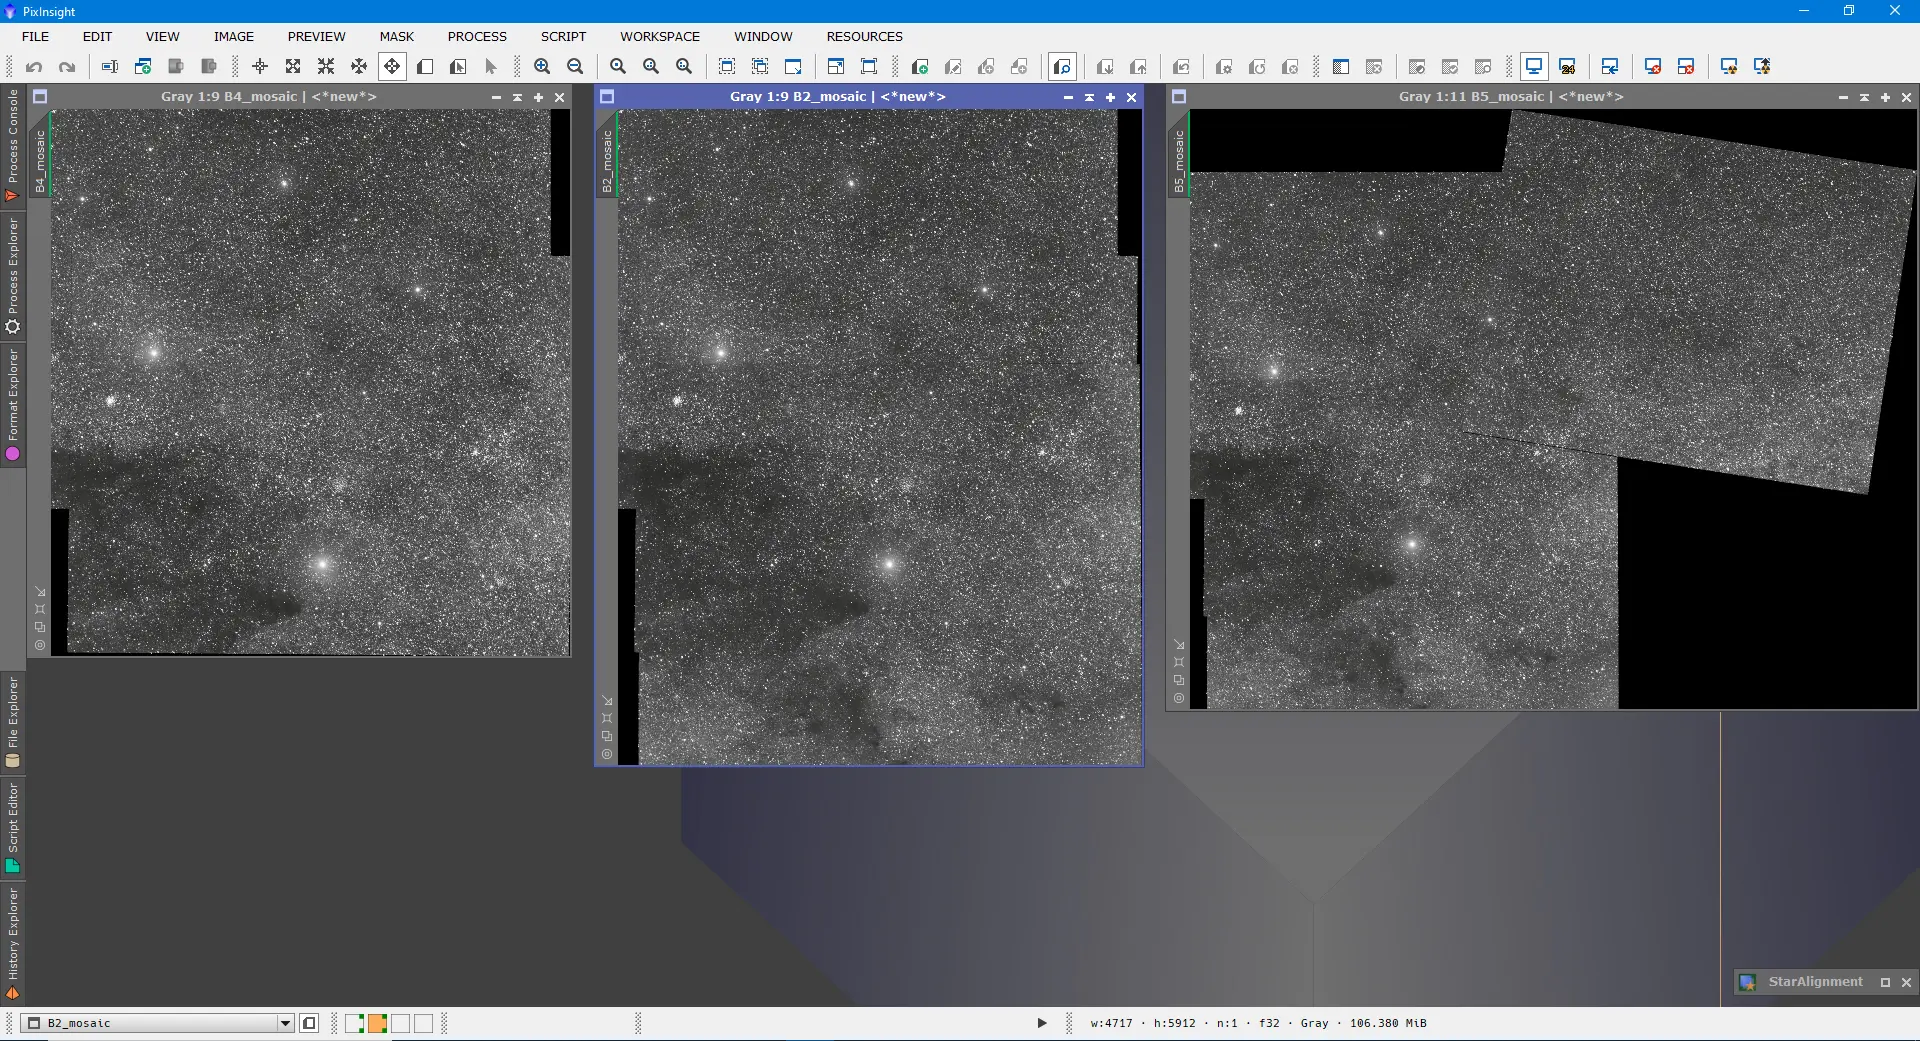Click the B4_mosaic window title bar text
The width and height of the screenshot is (1920, 1041).
[269, 97]
